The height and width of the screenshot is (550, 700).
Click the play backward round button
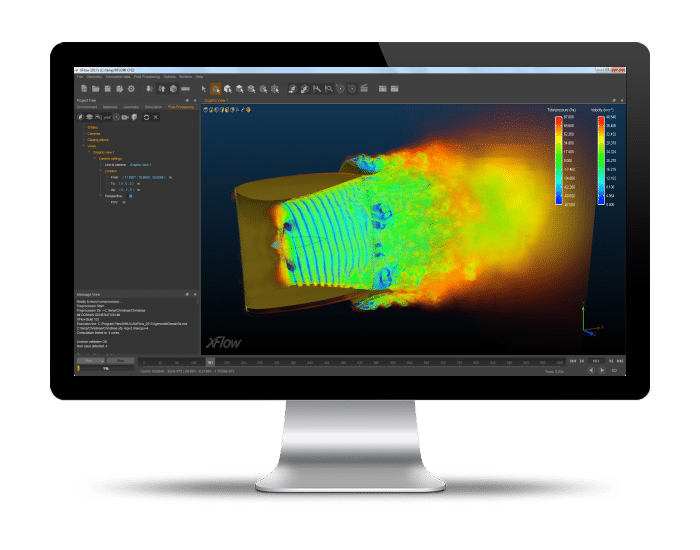(591, 371)
